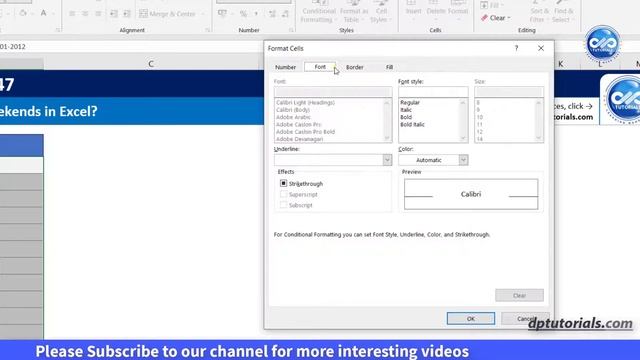This screenshot has width=640, height=360.
Task: Click the Fill Color paint bucket icon
Action: [x=23, y=13]
